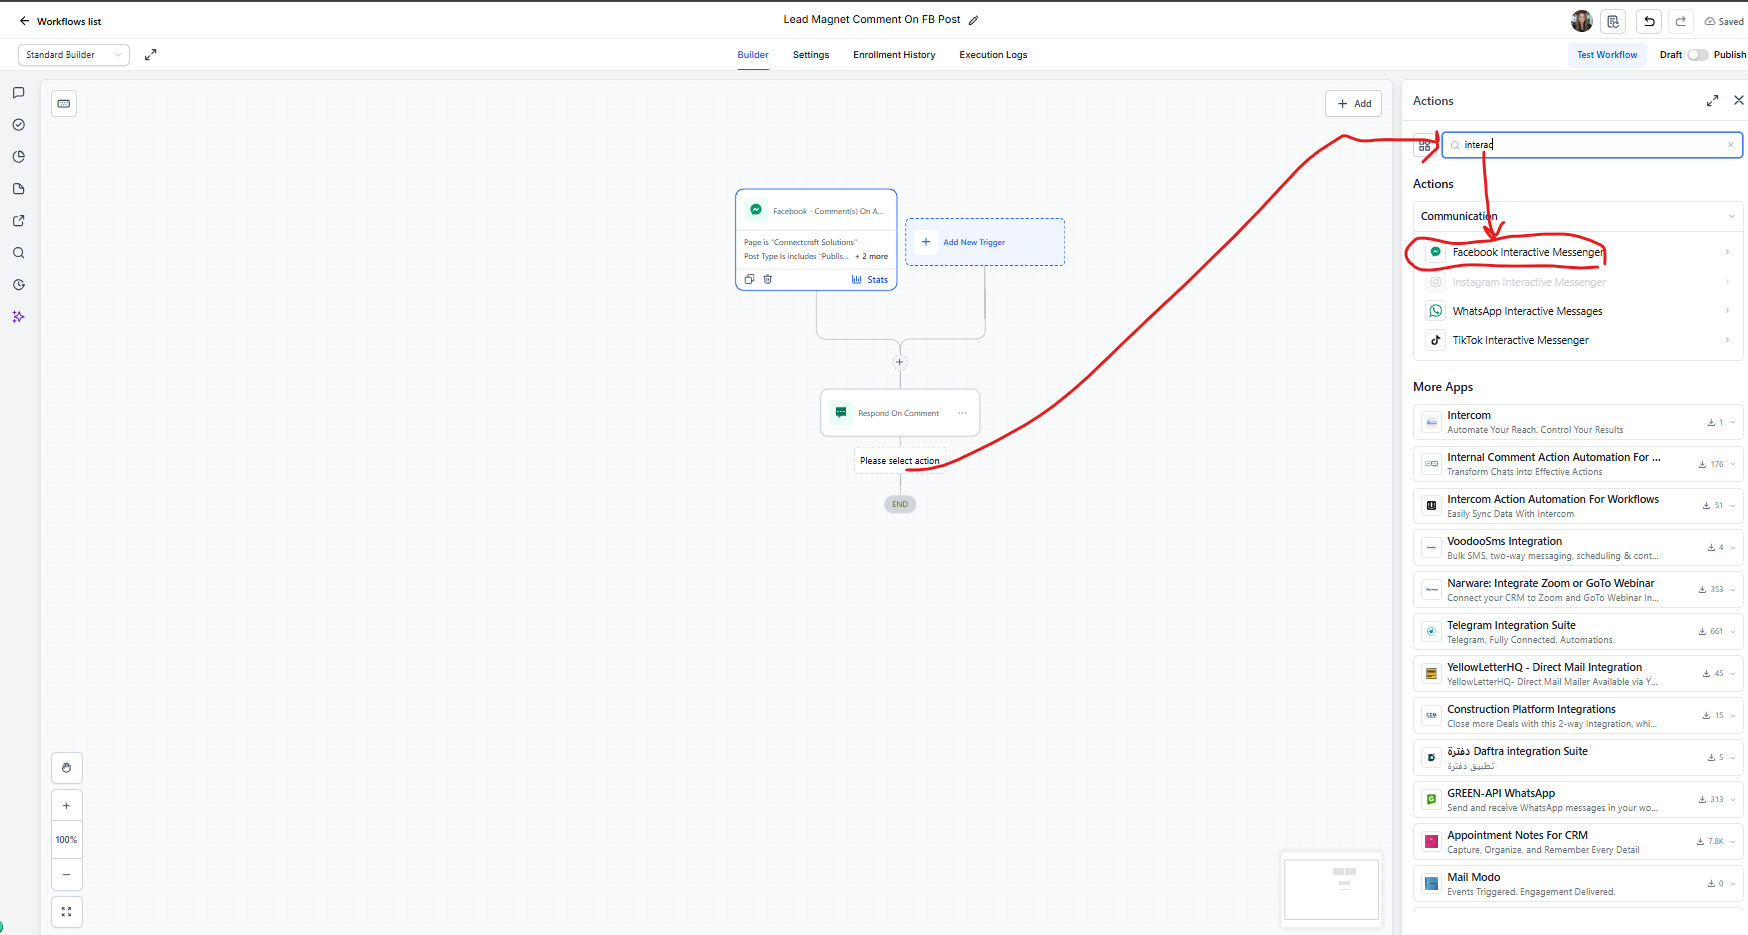Expand the Actions panel to full size
The height and width of the screenshot is (935, 1748).
click(1712, 101)
